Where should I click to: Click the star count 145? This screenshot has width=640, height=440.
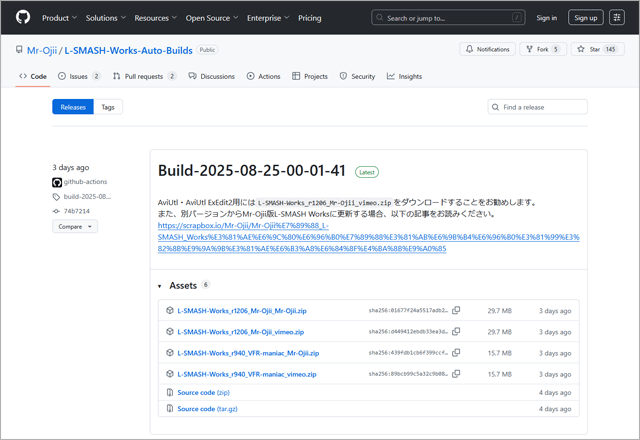610,49
